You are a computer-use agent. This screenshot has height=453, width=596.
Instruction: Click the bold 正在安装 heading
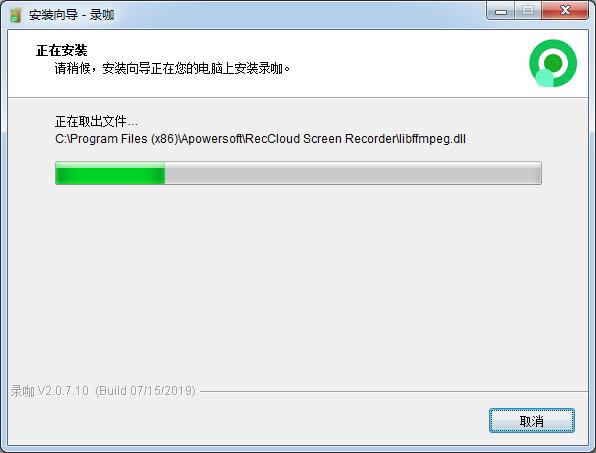(62, 51)
